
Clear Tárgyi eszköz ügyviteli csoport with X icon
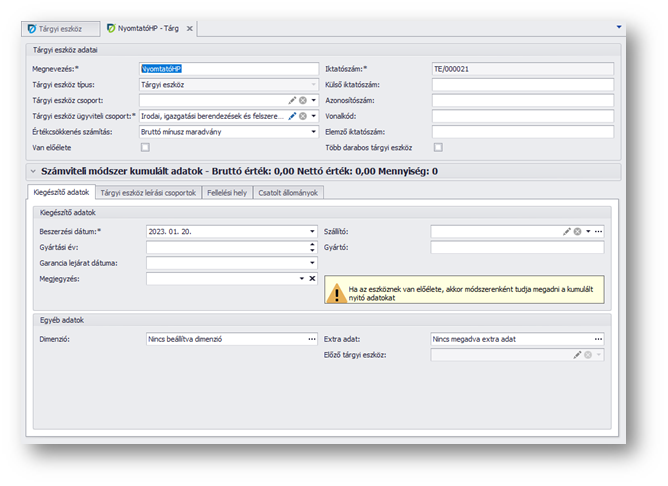(302, 116)
